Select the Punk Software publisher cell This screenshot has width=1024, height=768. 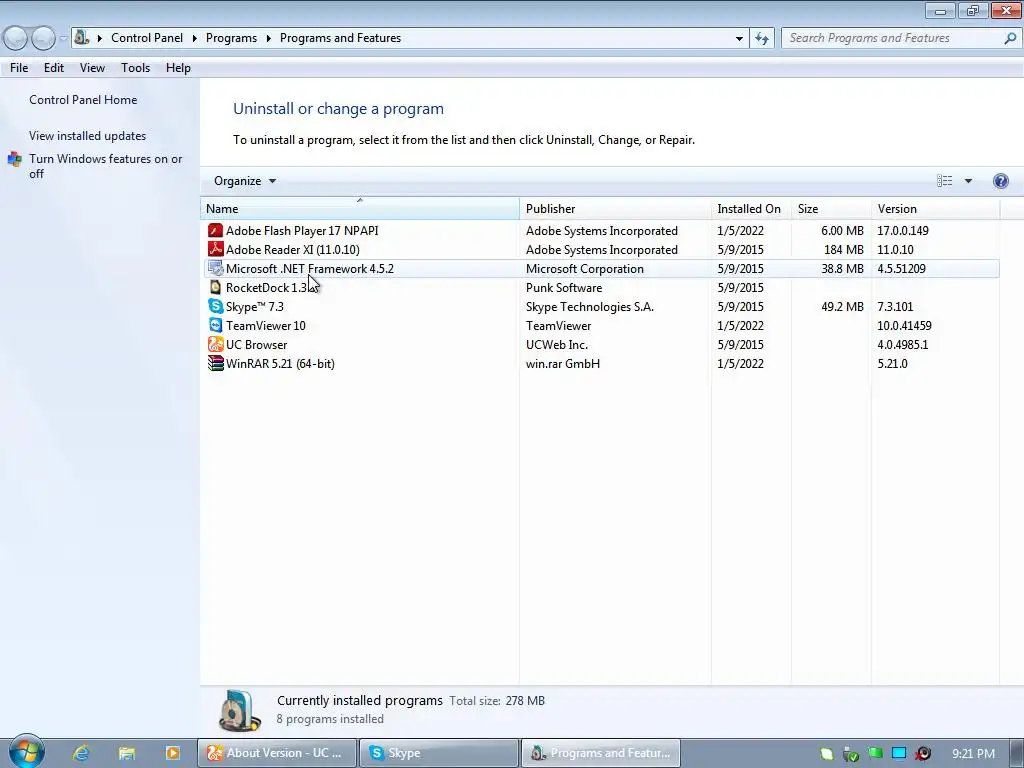coord(564,287)
